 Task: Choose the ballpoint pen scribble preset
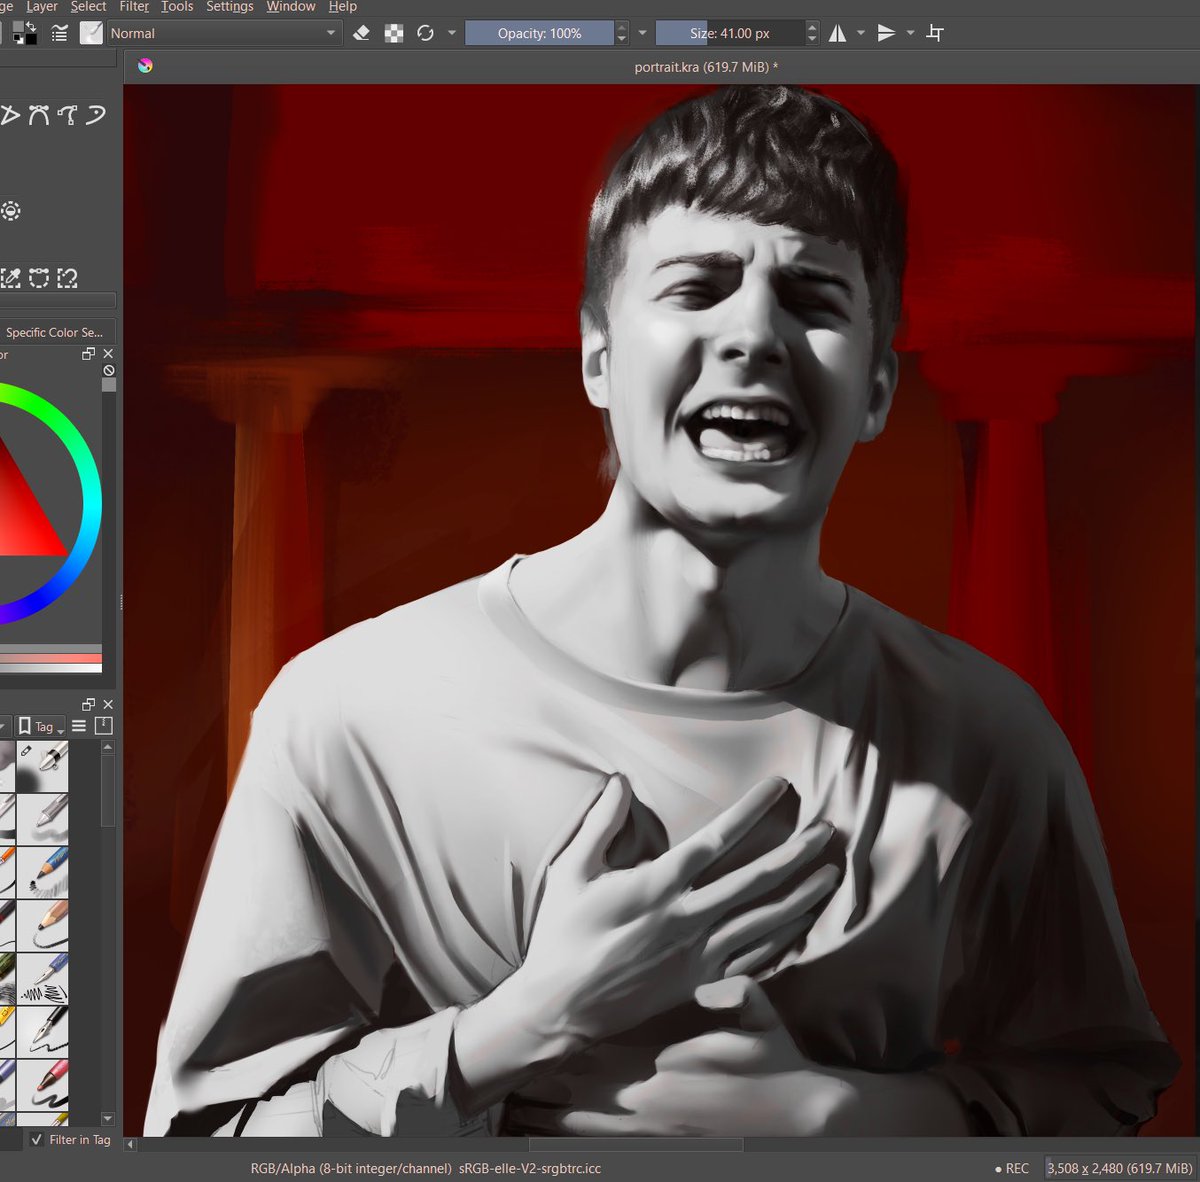coord(43,978)
